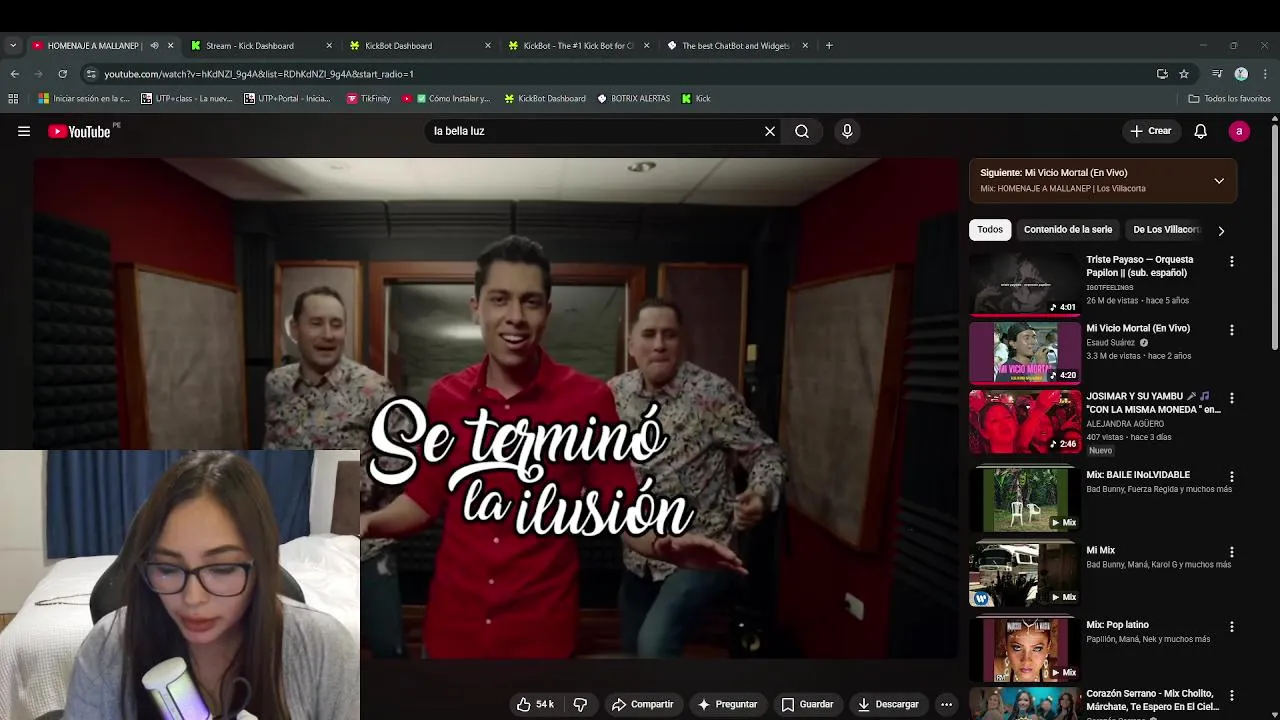The width and height of the screenshot is (1280, 720).
Task: Open options for Mi Mix item
Action: [1232, 552]
